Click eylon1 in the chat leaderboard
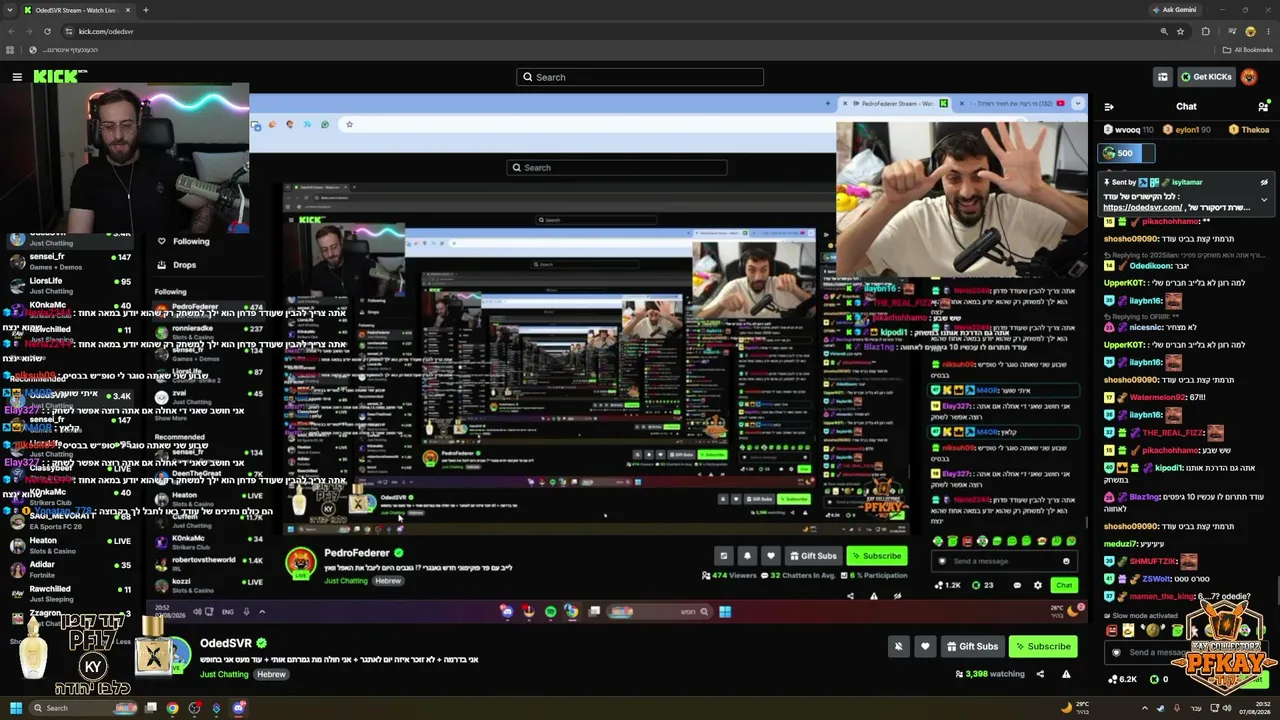Screen dimensions: 1280x720 1187,130
